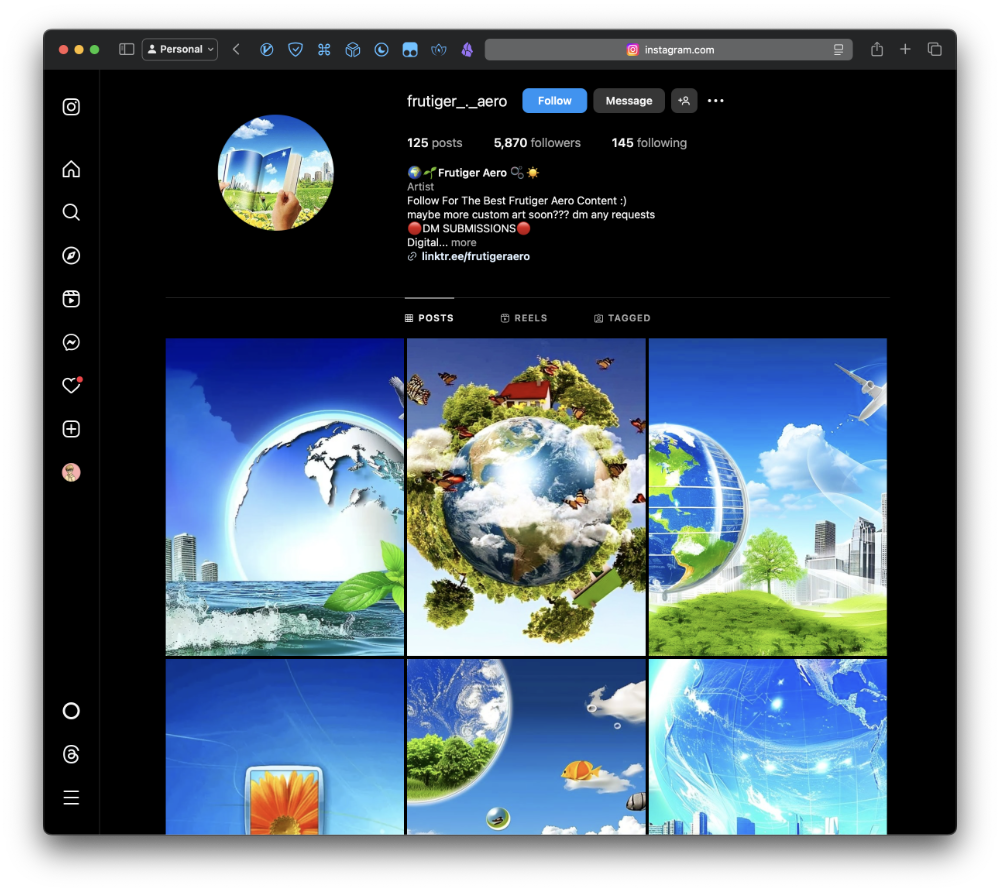1000x892 pixels.
Task: Switch to the REELS tab
Action: coord(524,318)
